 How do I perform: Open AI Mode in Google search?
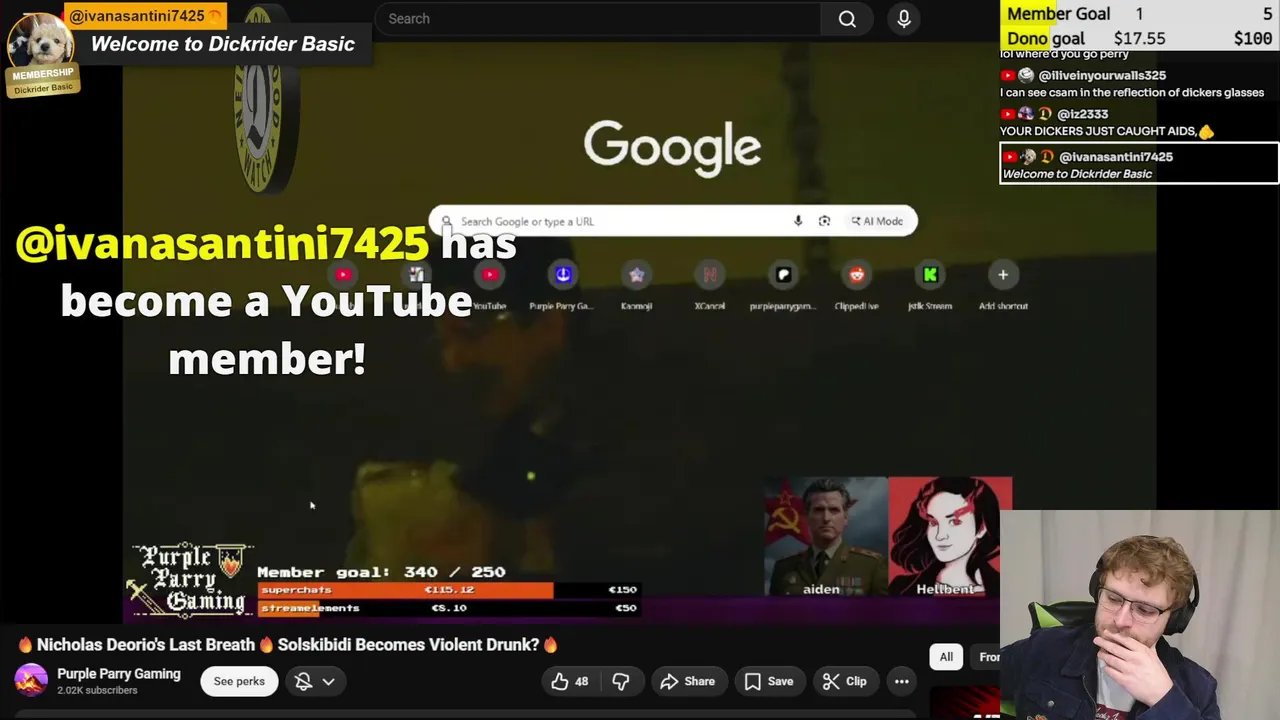tap(877, 221)
